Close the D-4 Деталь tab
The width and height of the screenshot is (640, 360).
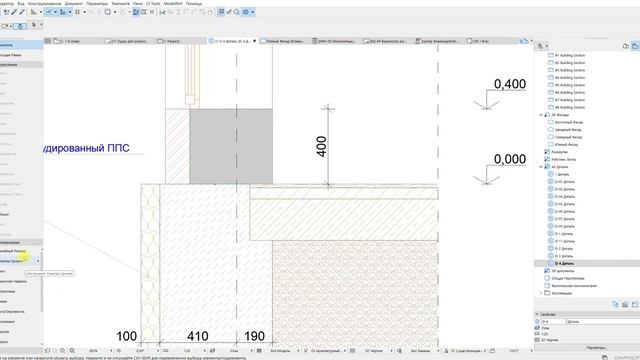click(x=255, y=41)
